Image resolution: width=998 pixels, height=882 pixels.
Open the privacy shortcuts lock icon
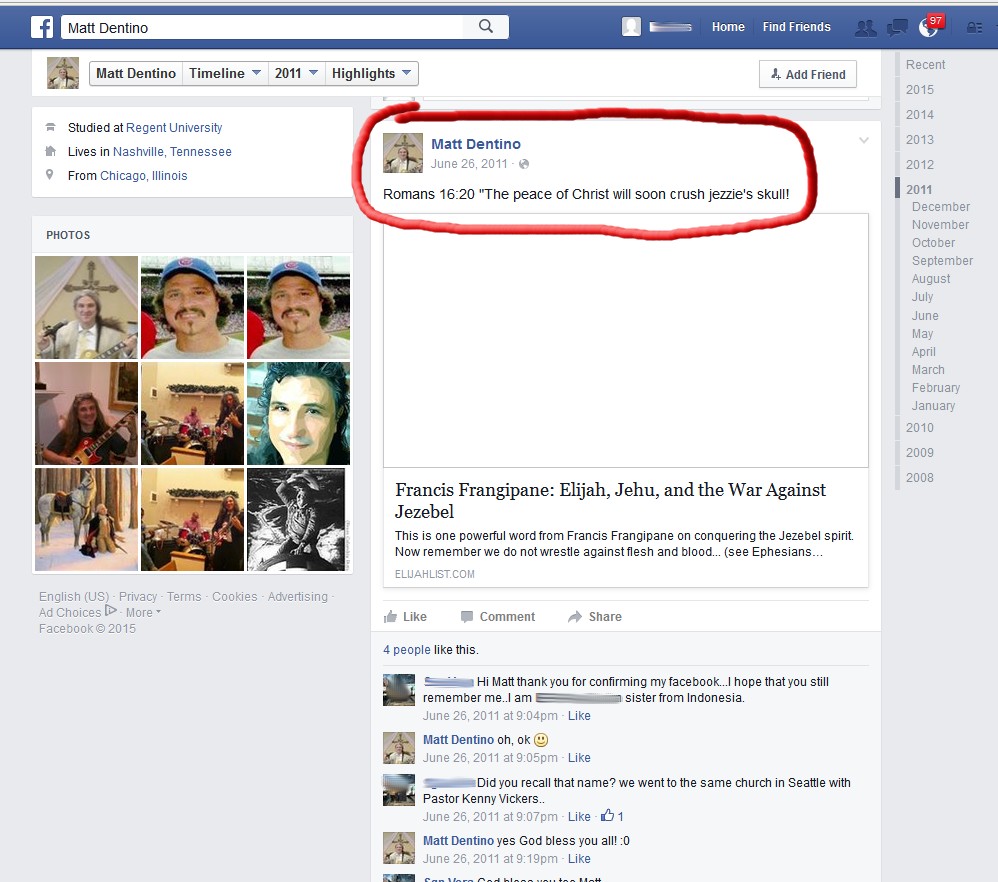coord(974,27)
